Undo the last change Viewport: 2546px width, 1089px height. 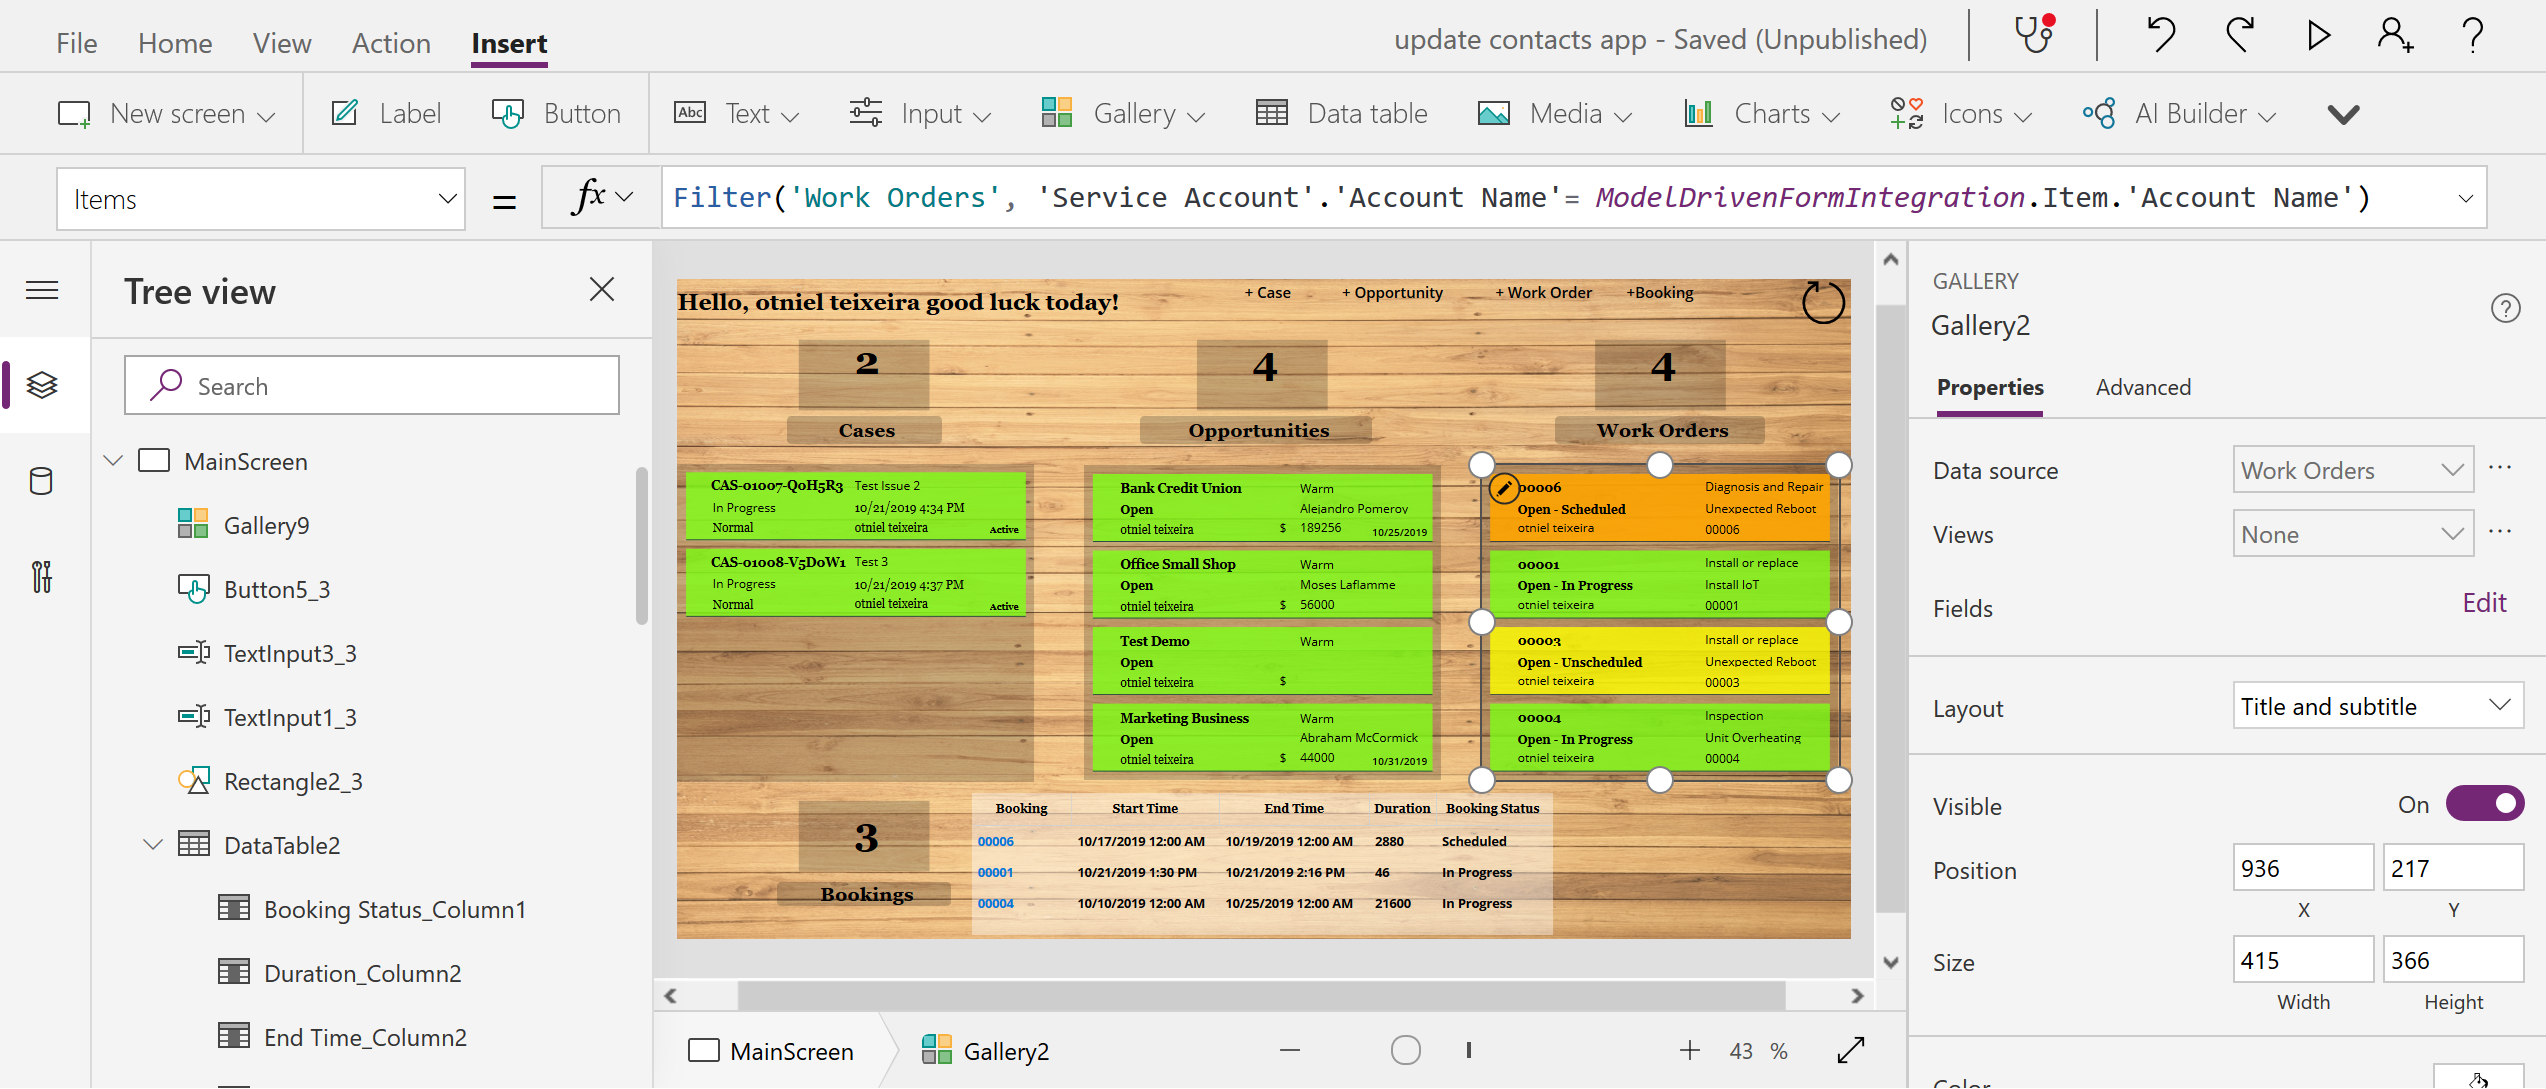coord(2160,36)
